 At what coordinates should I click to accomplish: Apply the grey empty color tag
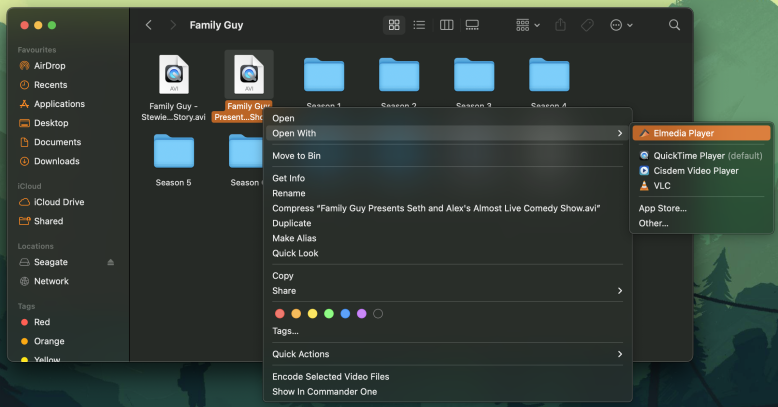pos(378,314)
